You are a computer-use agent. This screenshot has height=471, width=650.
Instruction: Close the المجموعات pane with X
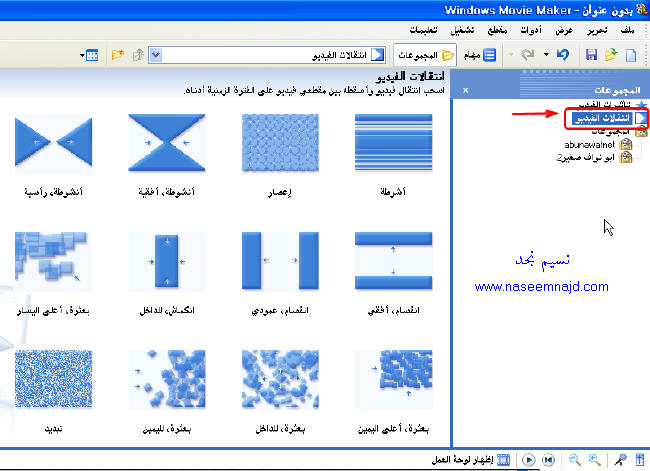coord(466,91)
